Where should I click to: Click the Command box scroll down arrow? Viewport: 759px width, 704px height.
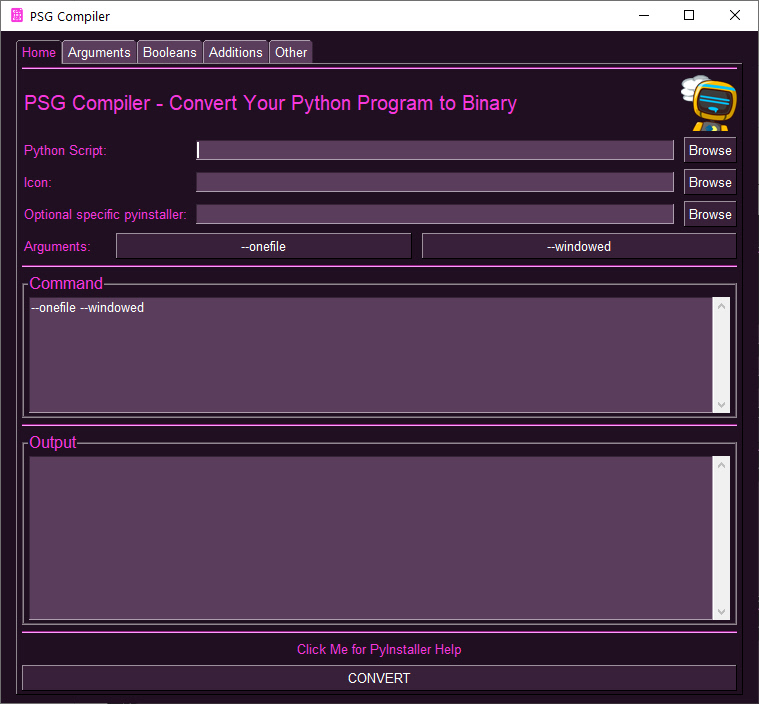(x=721, y=404)
